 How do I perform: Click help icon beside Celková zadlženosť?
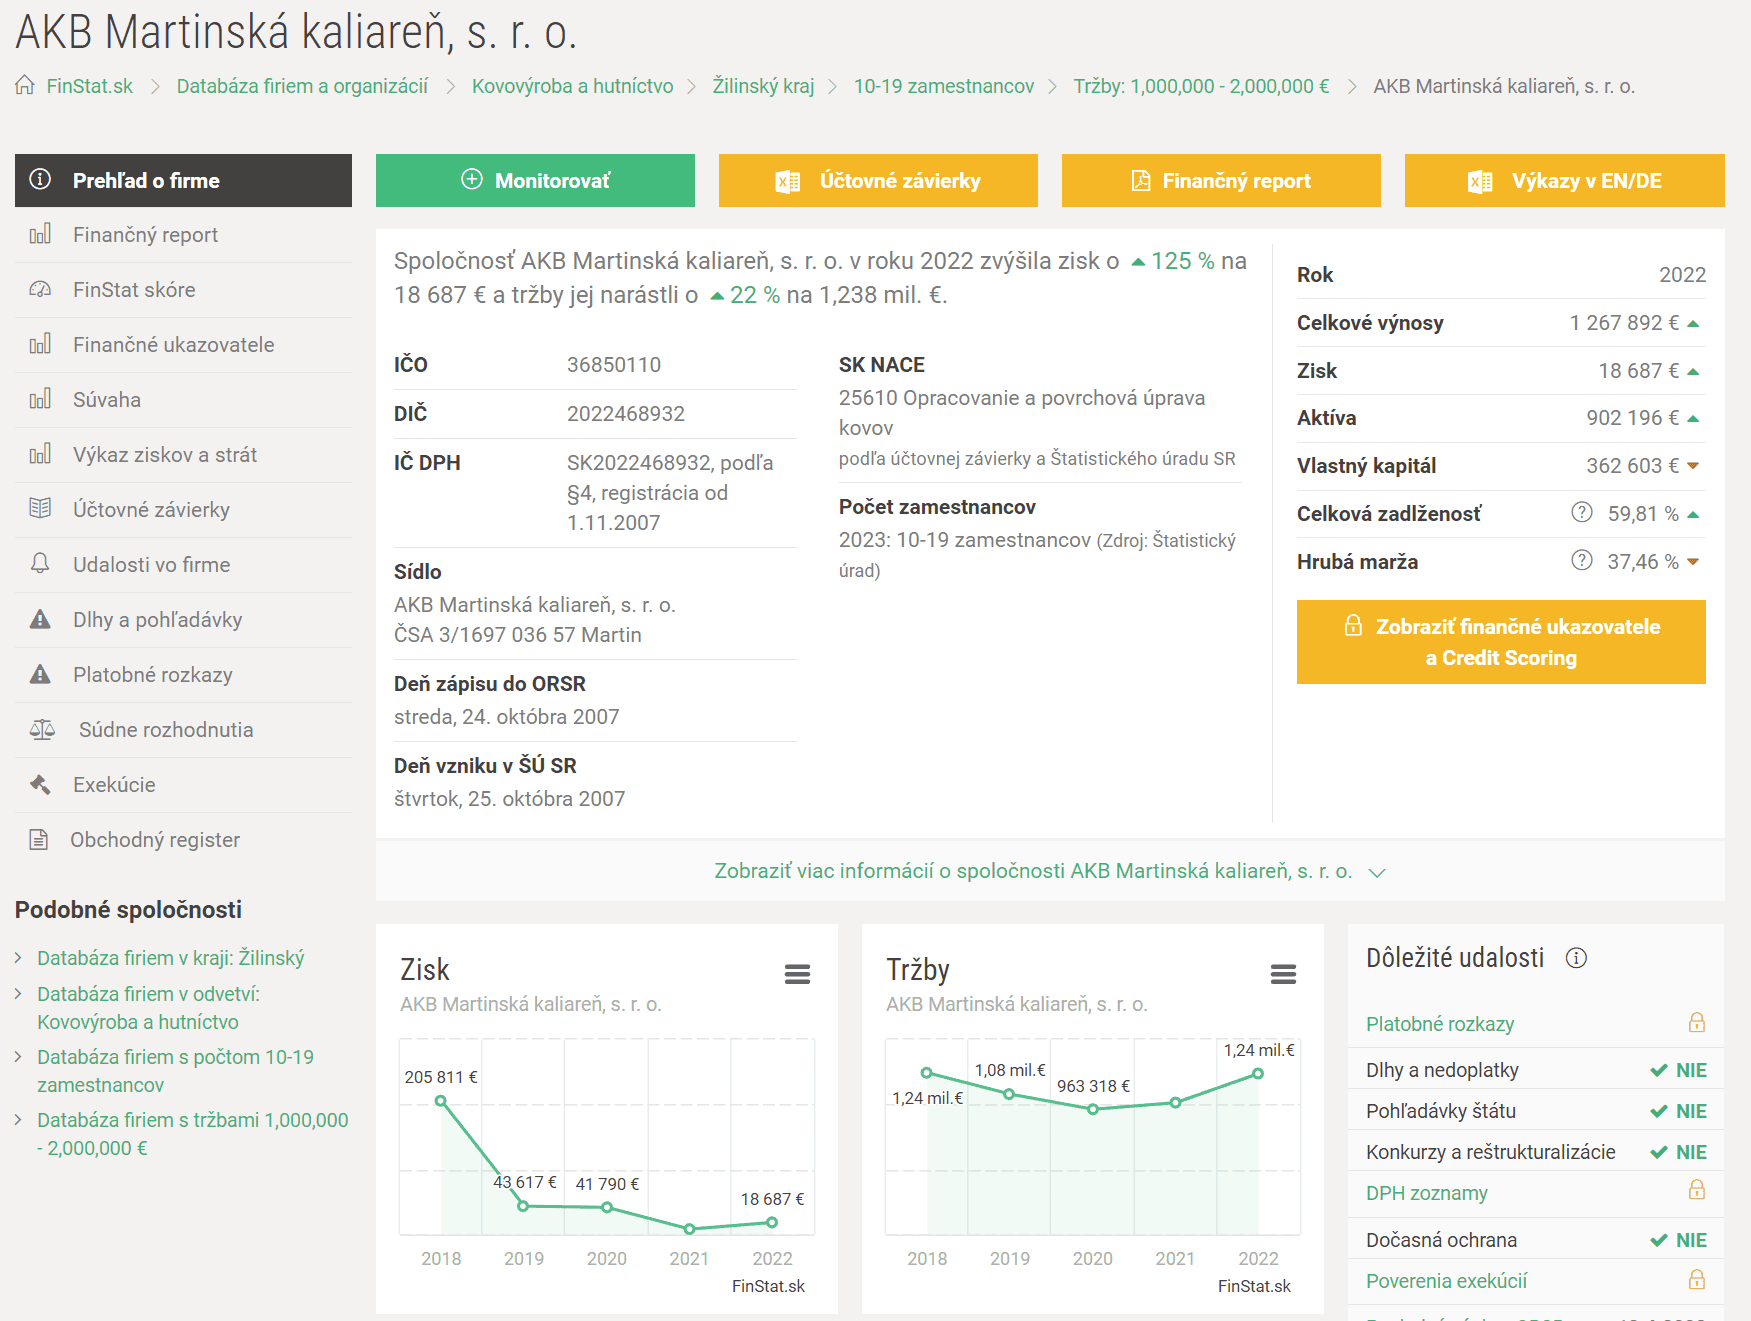coord(1581,513)
